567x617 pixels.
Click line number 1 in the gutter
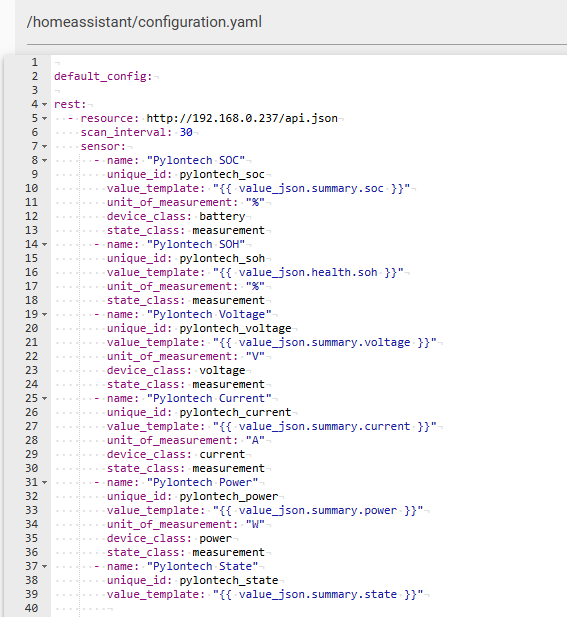(x=35, y=62)
